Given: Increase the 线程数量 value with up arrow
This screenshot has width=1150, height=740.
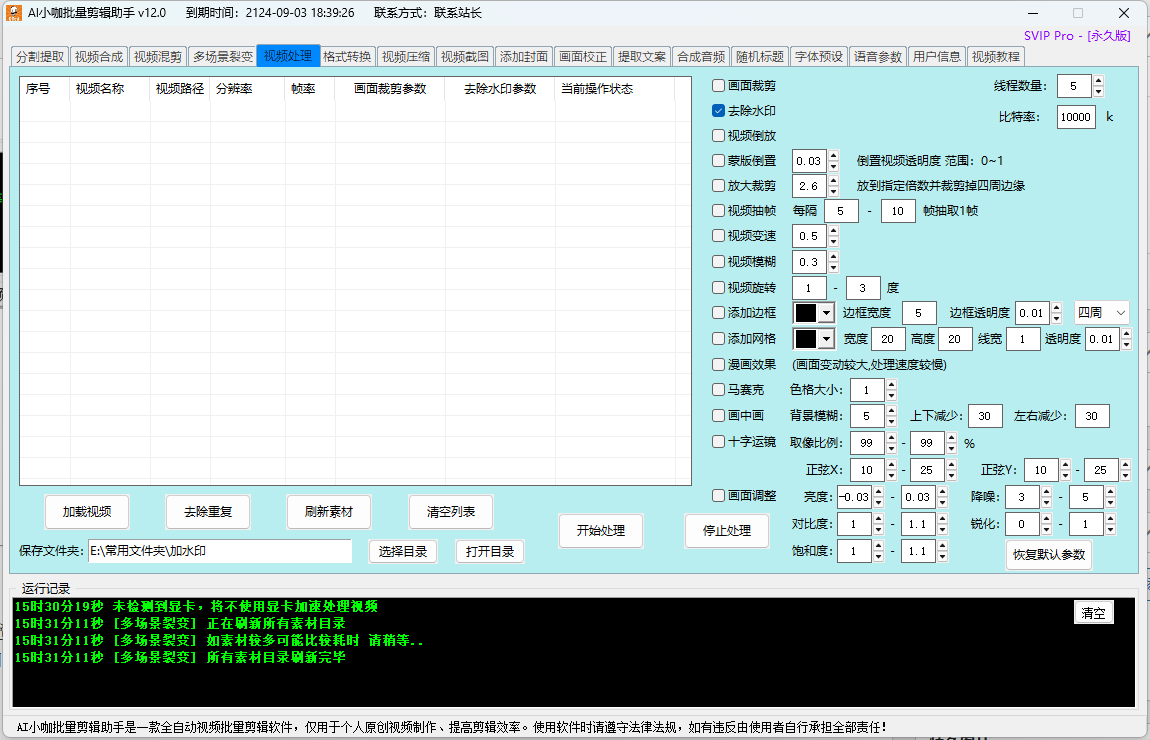Looking at the screenshot, I should (x=1099, y=81).
